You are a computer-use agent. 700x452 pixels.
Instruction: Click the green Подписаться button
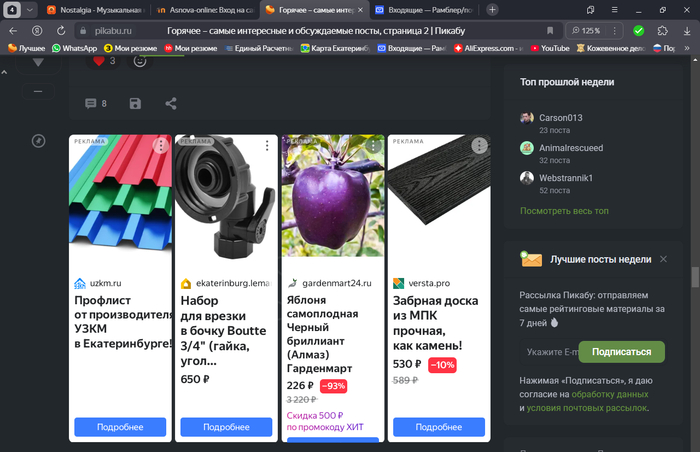point(622,352)
